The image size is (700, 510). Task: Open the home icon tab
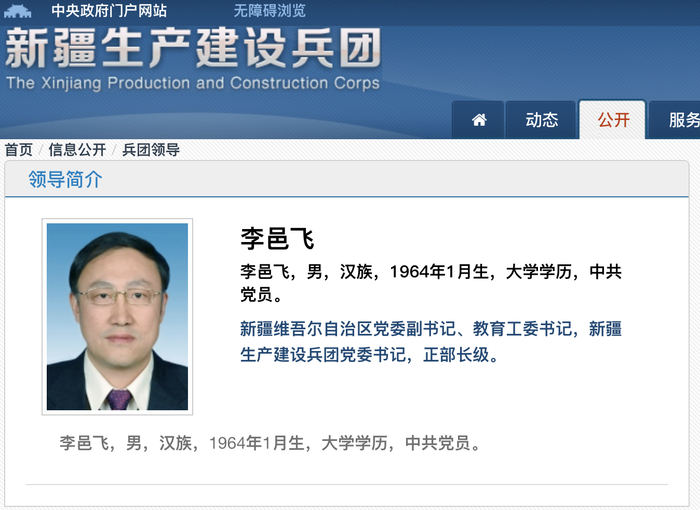478,120
